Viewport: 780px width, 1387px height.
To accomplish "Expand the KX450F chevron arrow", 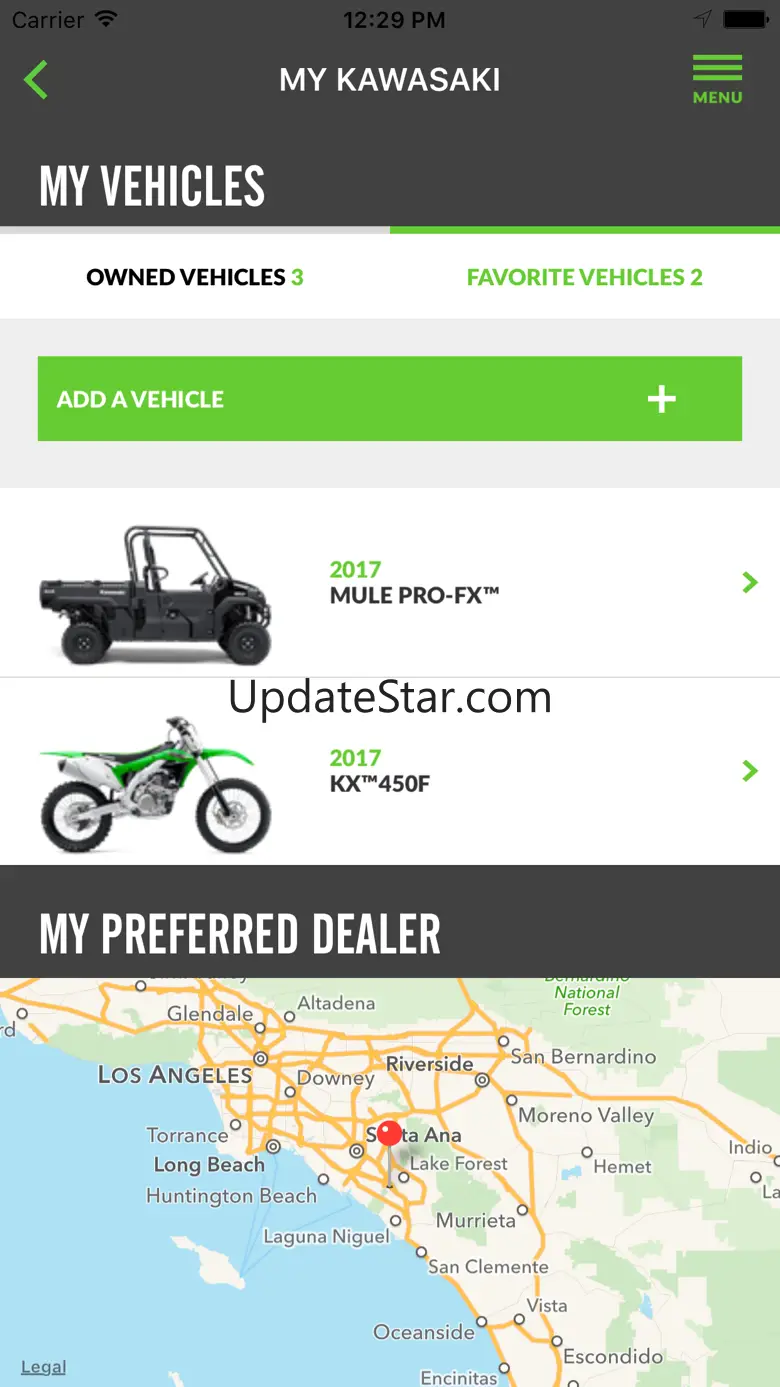I will pos(750,770).
